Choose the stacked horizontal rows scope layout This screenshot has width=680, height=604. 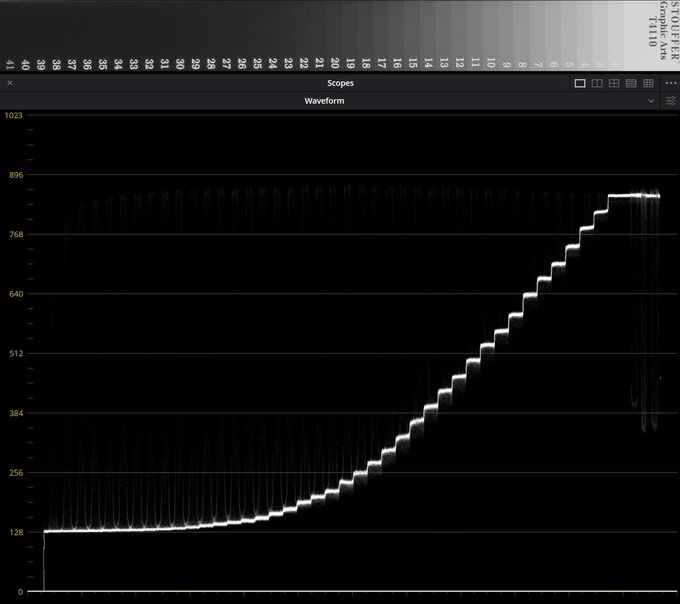tap(631, 83)
